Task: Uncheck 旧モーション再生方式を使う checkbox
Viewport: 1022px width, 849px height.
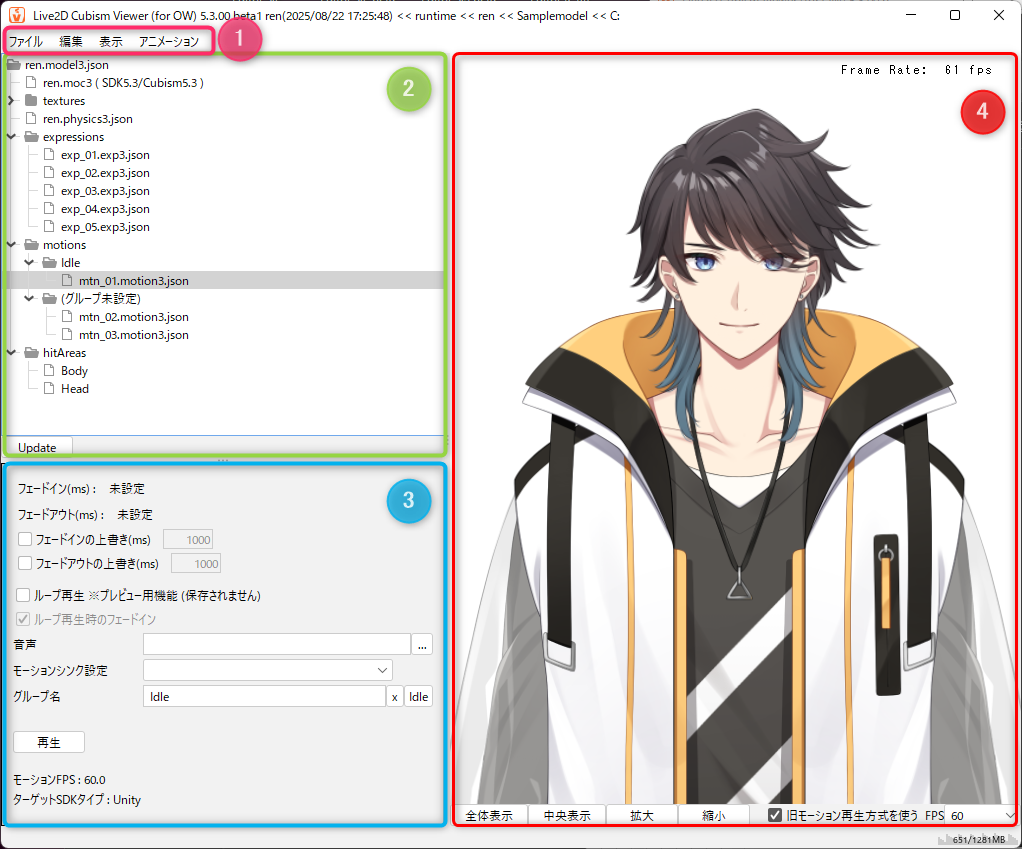Action: pyautogui.click(x=775, y=815)
